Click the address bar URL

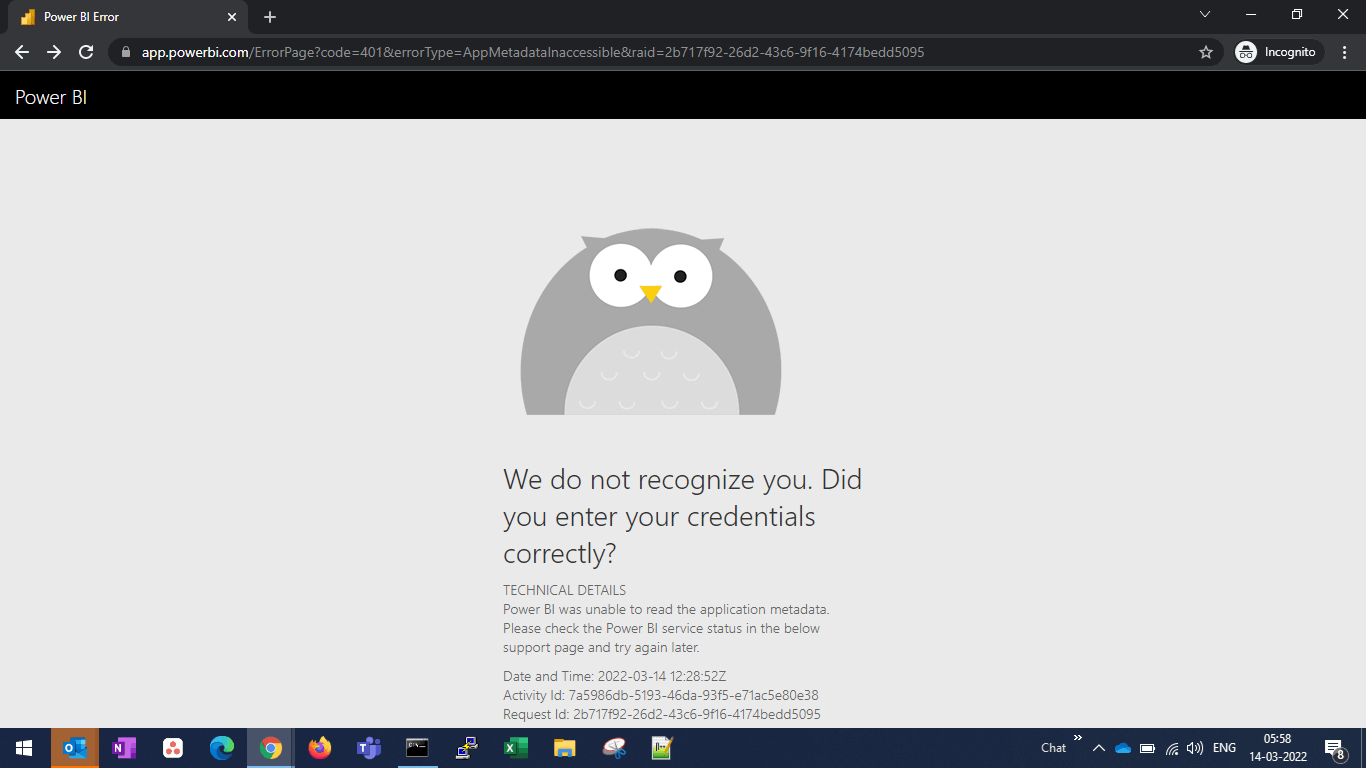pos(533,52)
